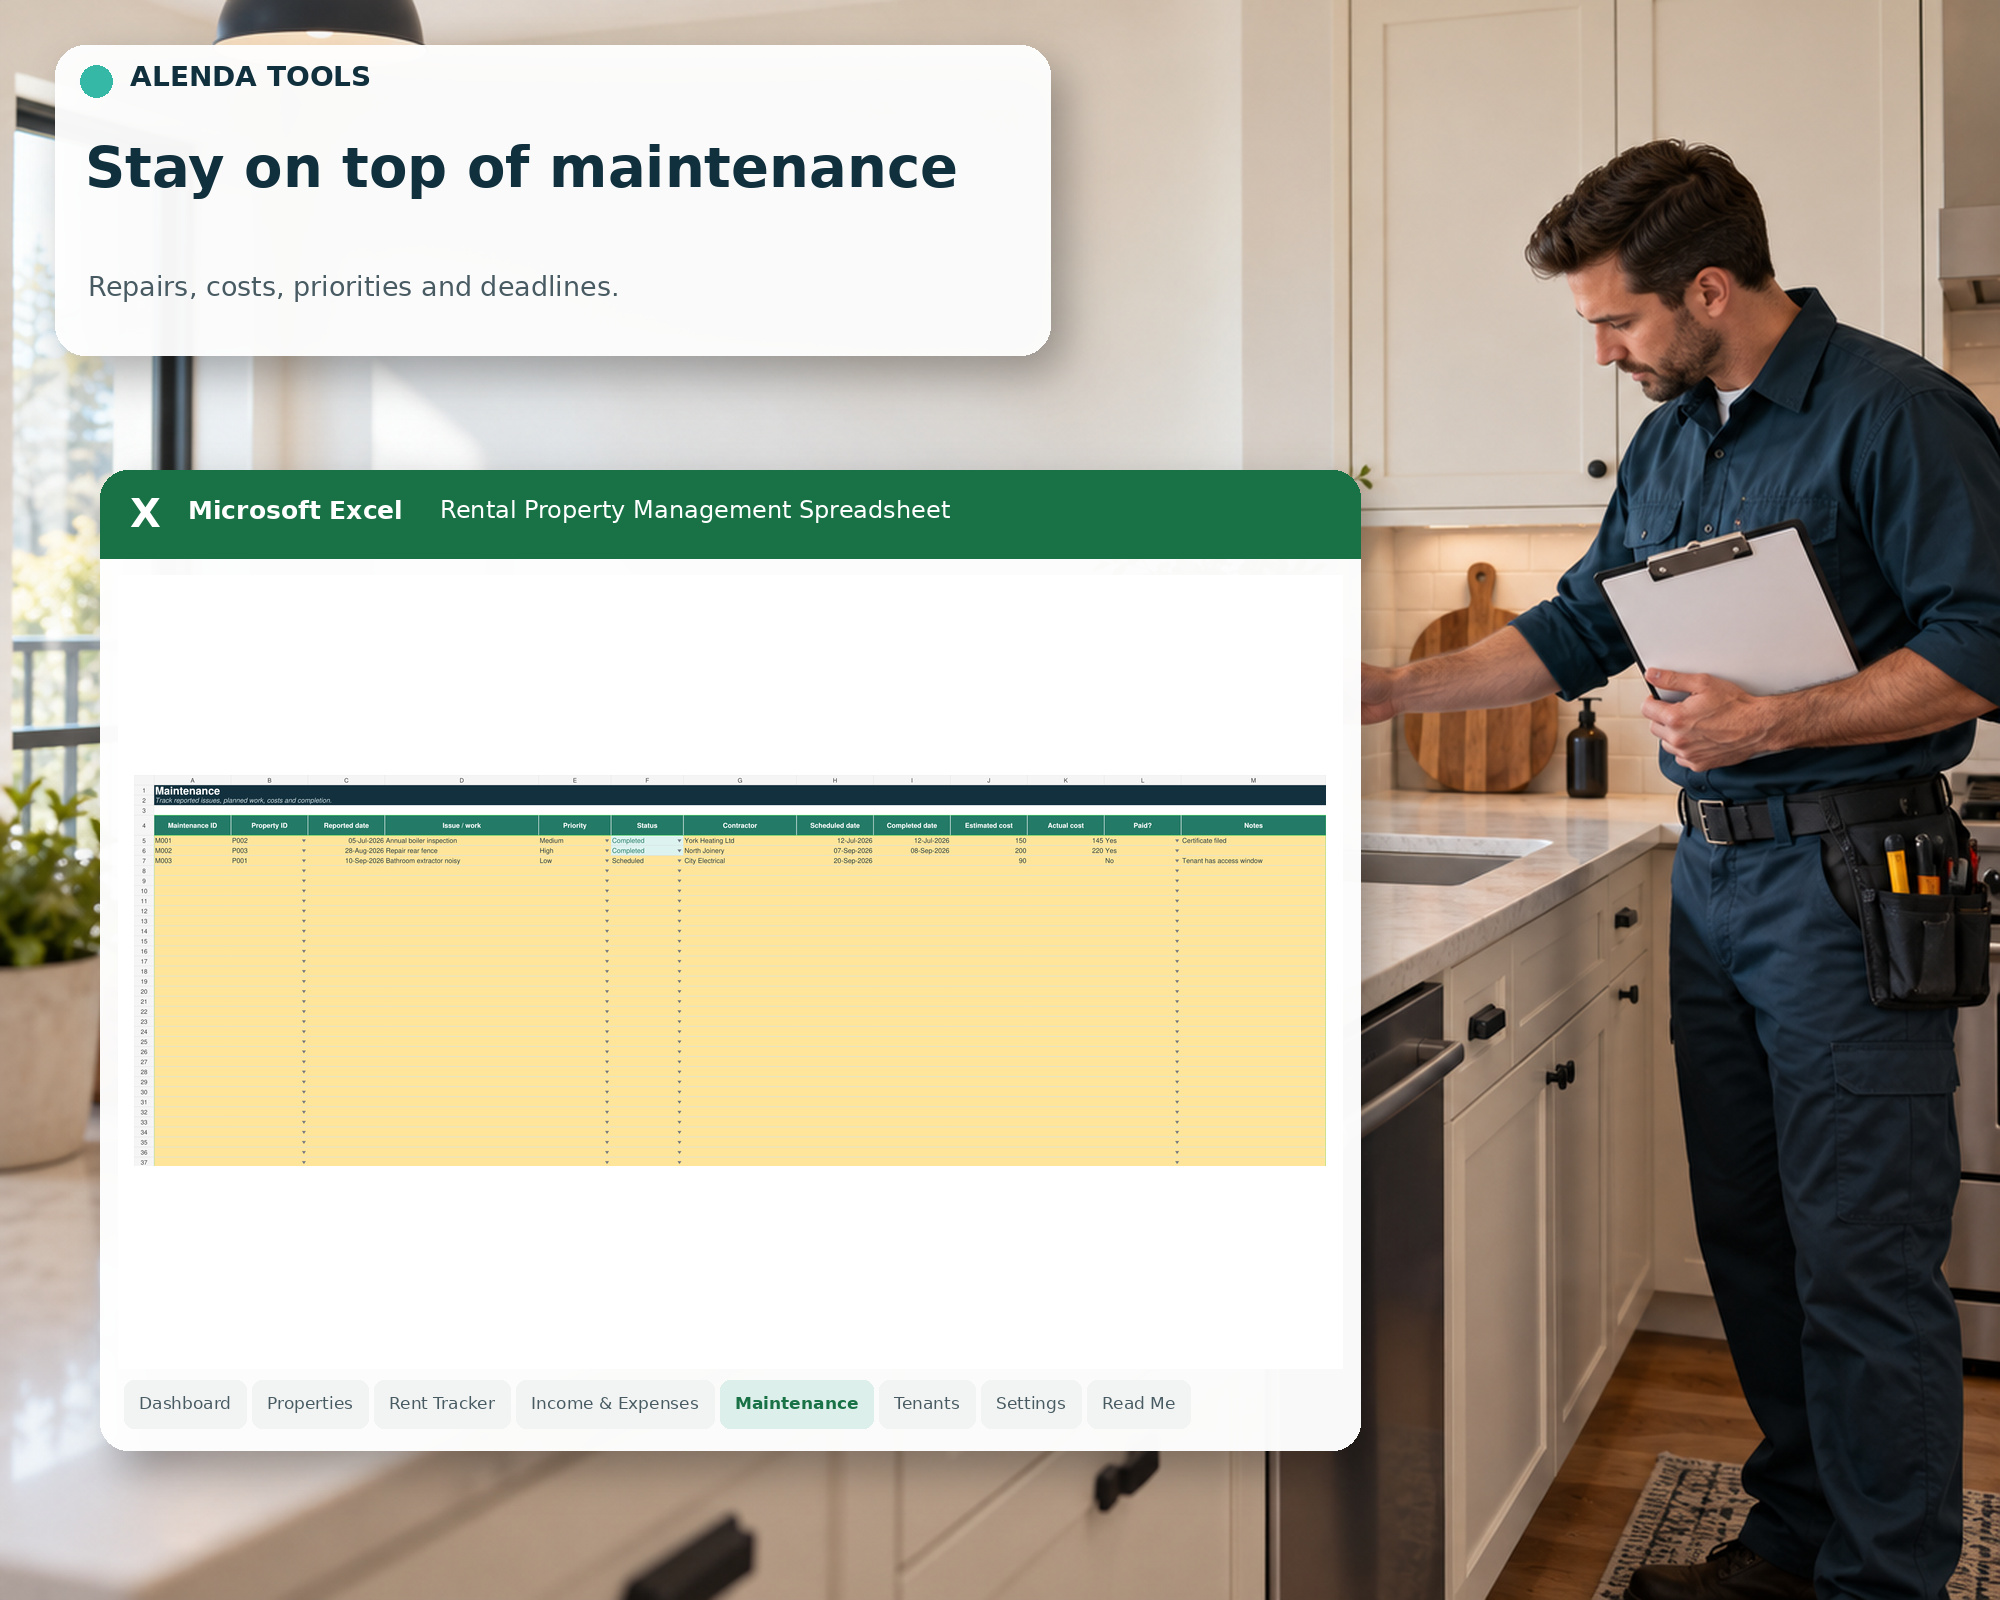
Task: Expand Priority dropdown in the Low row
Action: pos(607,861)
